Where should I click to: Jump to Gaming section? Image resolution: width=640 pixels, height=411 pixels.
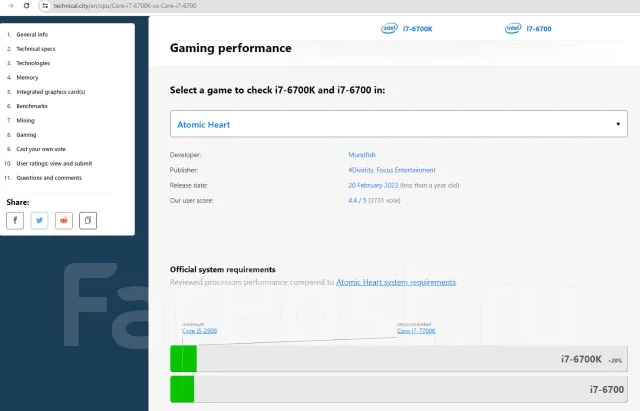point(26,135)
